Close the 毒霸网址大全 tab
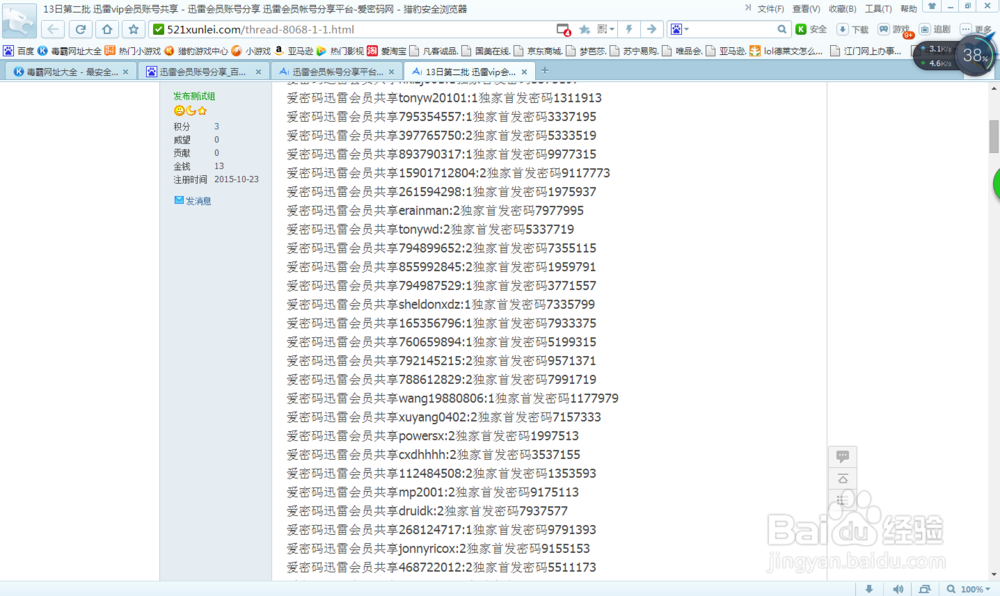 (126, 72)
